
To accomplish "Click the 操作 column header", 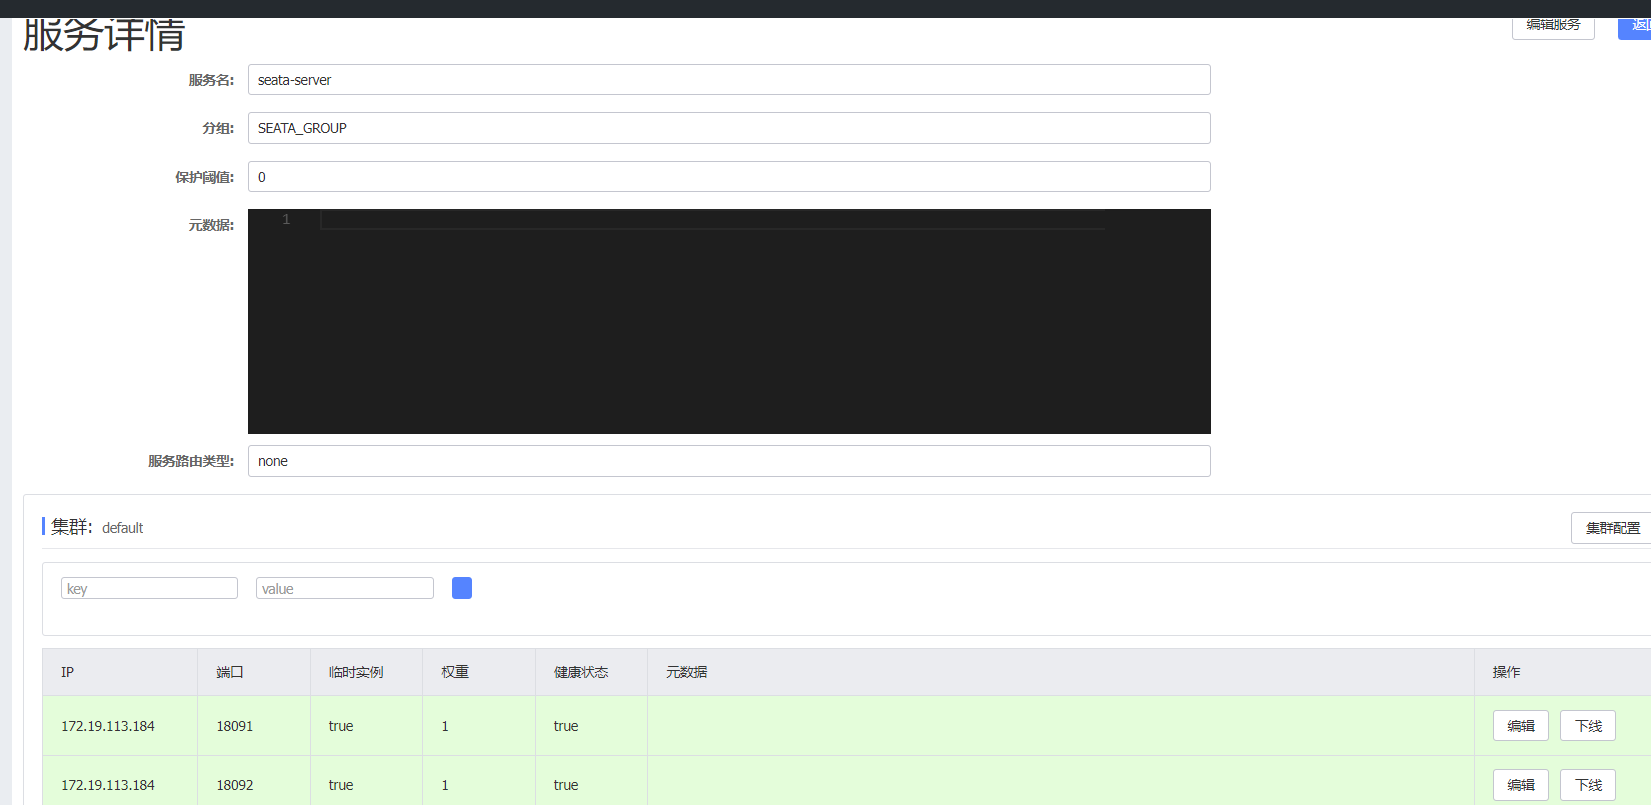I will pyautogui.click(x=1563, y=672).
